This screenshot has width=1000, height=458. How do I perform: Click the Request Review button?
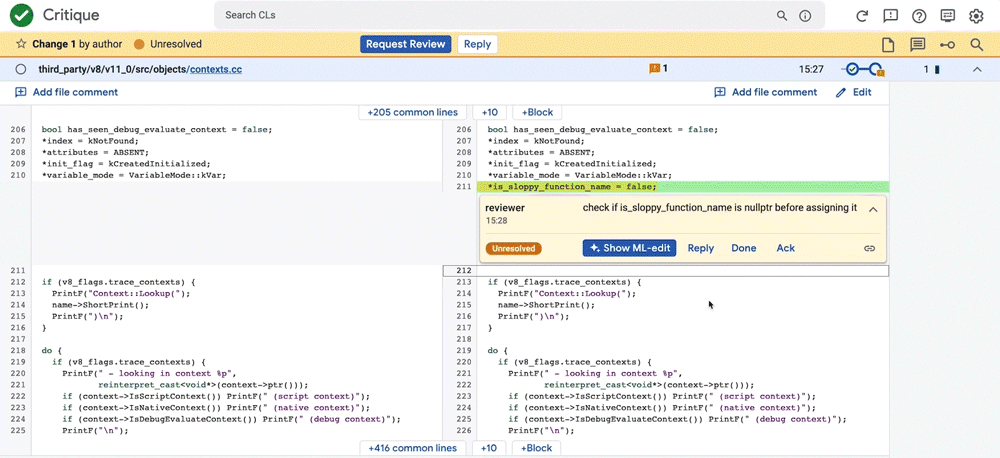click(406, 44)
